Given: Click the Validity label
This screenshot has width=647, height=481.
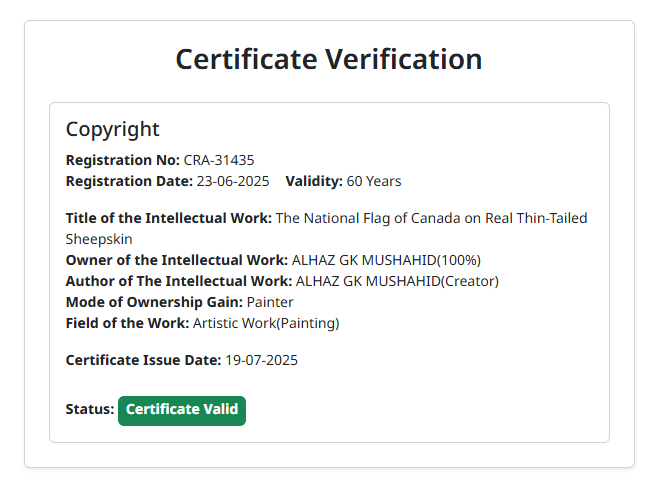Looking at the screenshot, I should [313, 181].
